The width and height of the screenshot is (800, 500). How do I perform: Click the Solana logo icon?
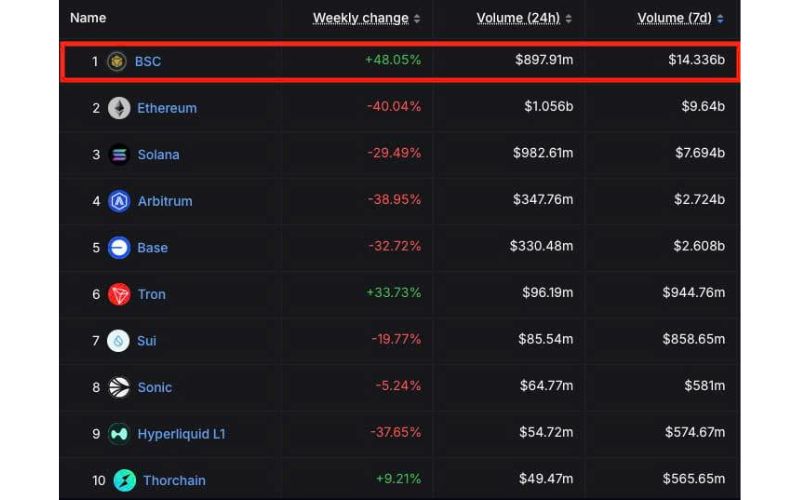(119, 154)
